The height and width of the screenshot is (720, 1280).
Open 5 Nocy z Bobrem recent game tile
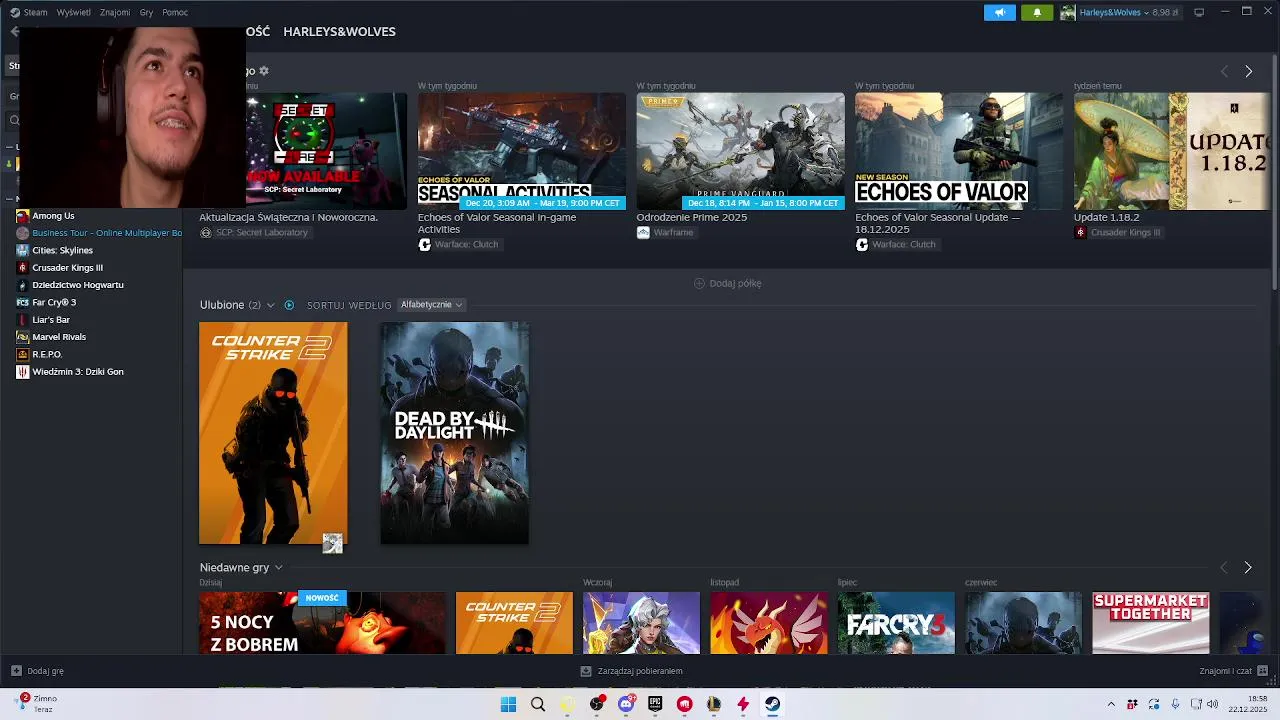[x=322, y=623]
